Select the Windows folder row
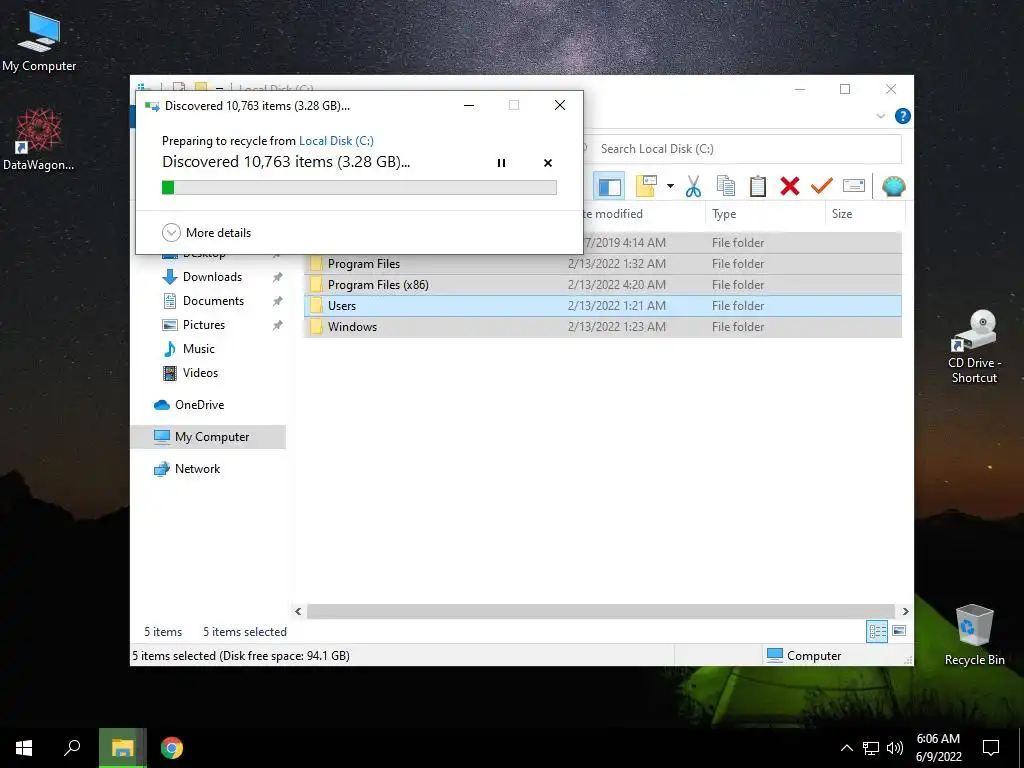The height and width of the screenshot is (768, 1024). click(x=603, y=327)
